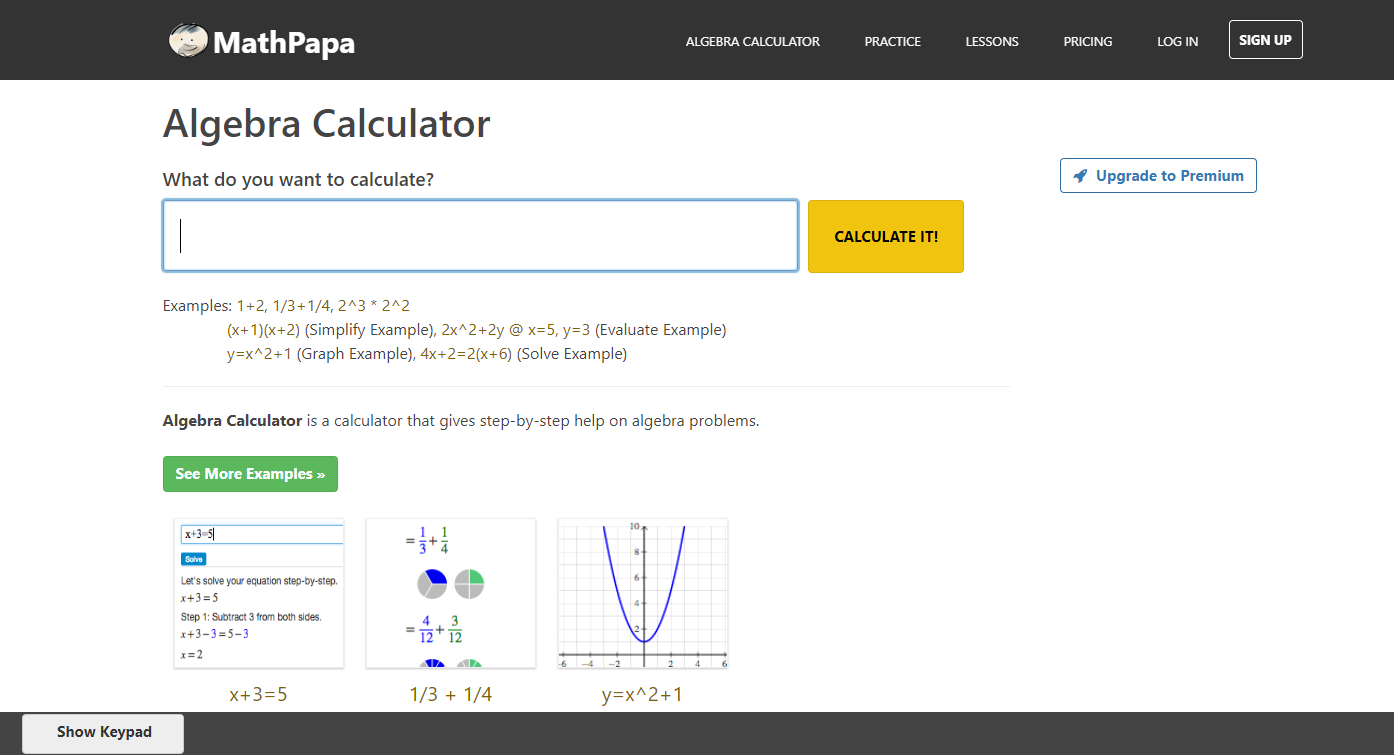The height and width of the screenshot is (755, 1394).
Task: Click the Sign Up button
Action: 1265,40
